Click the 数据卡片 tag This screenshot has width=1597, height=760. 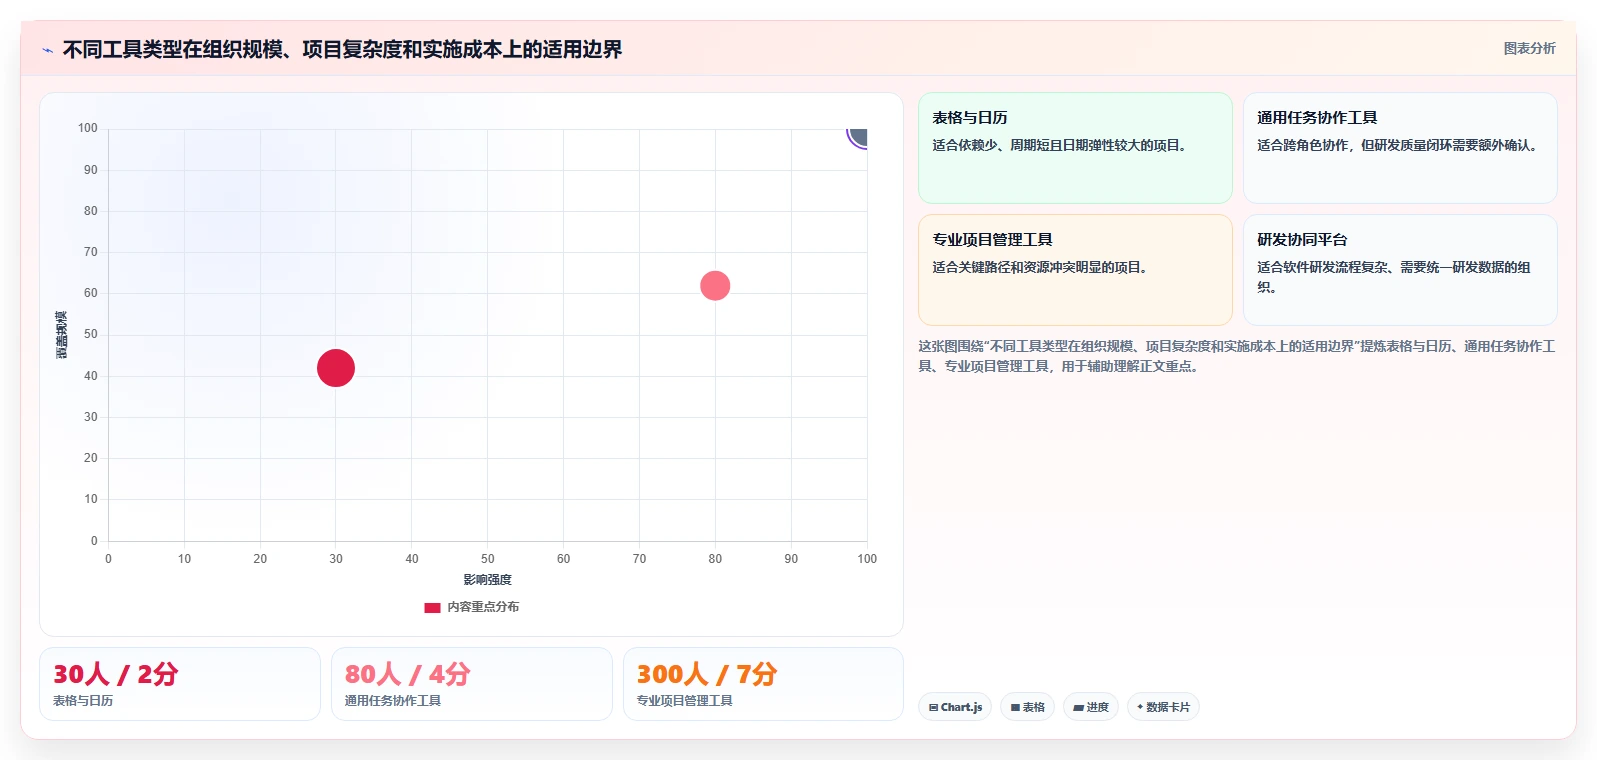[x=1163, y=707]
